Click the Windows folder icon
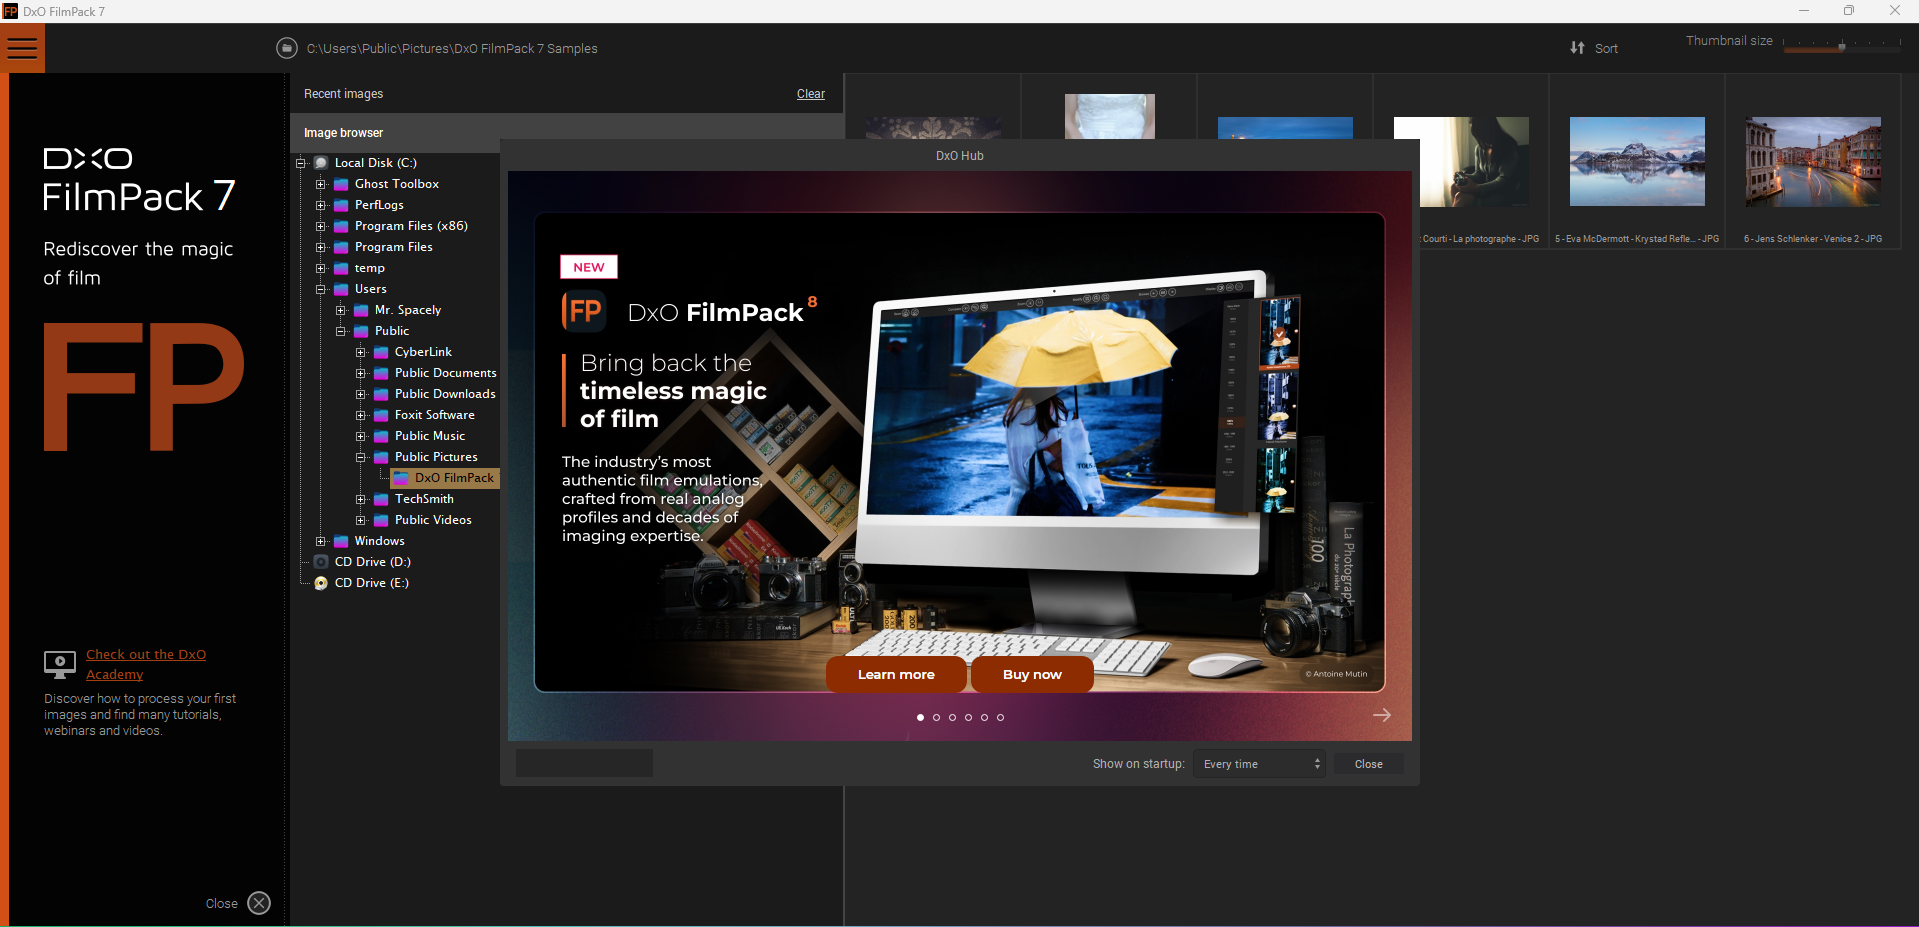1919x927 pixels. pos(341,541)
